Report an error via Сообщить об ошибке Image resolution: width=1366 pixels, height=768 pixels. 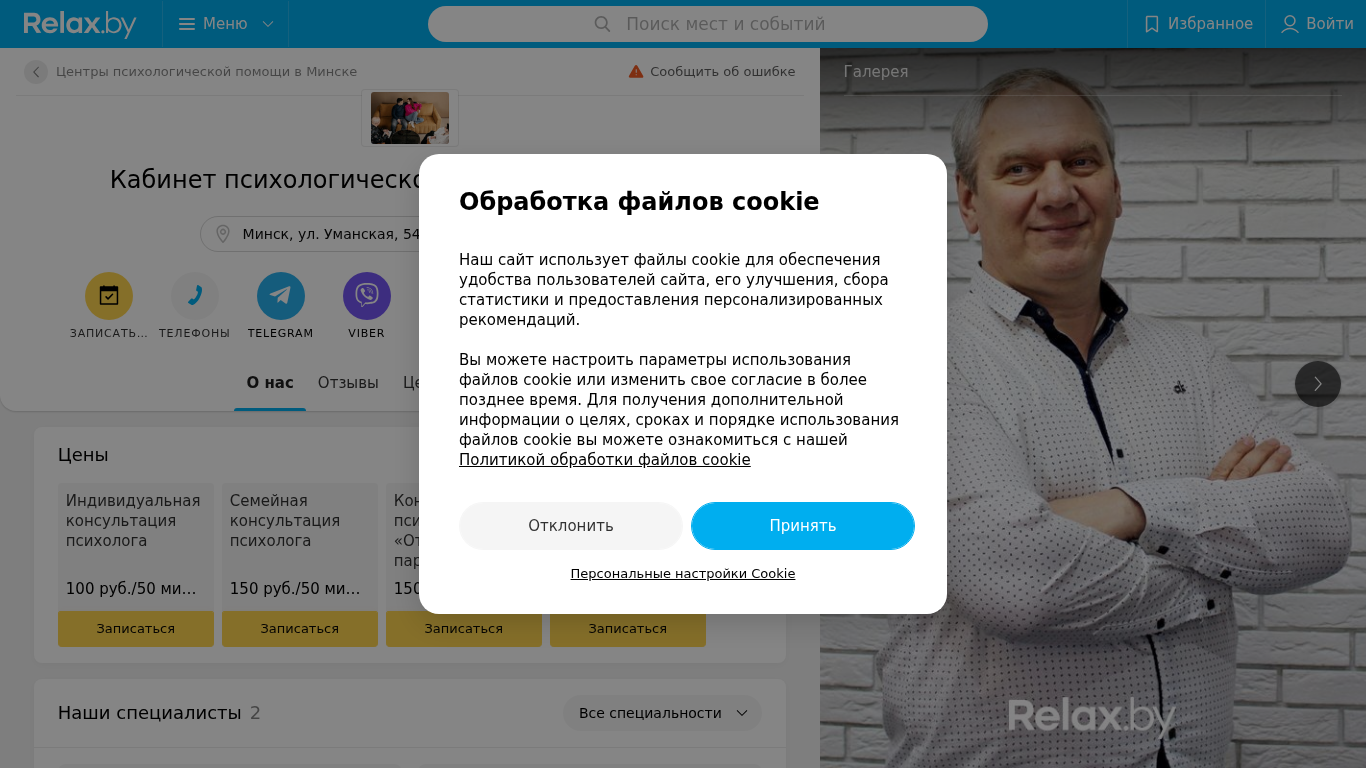point(712,72)
